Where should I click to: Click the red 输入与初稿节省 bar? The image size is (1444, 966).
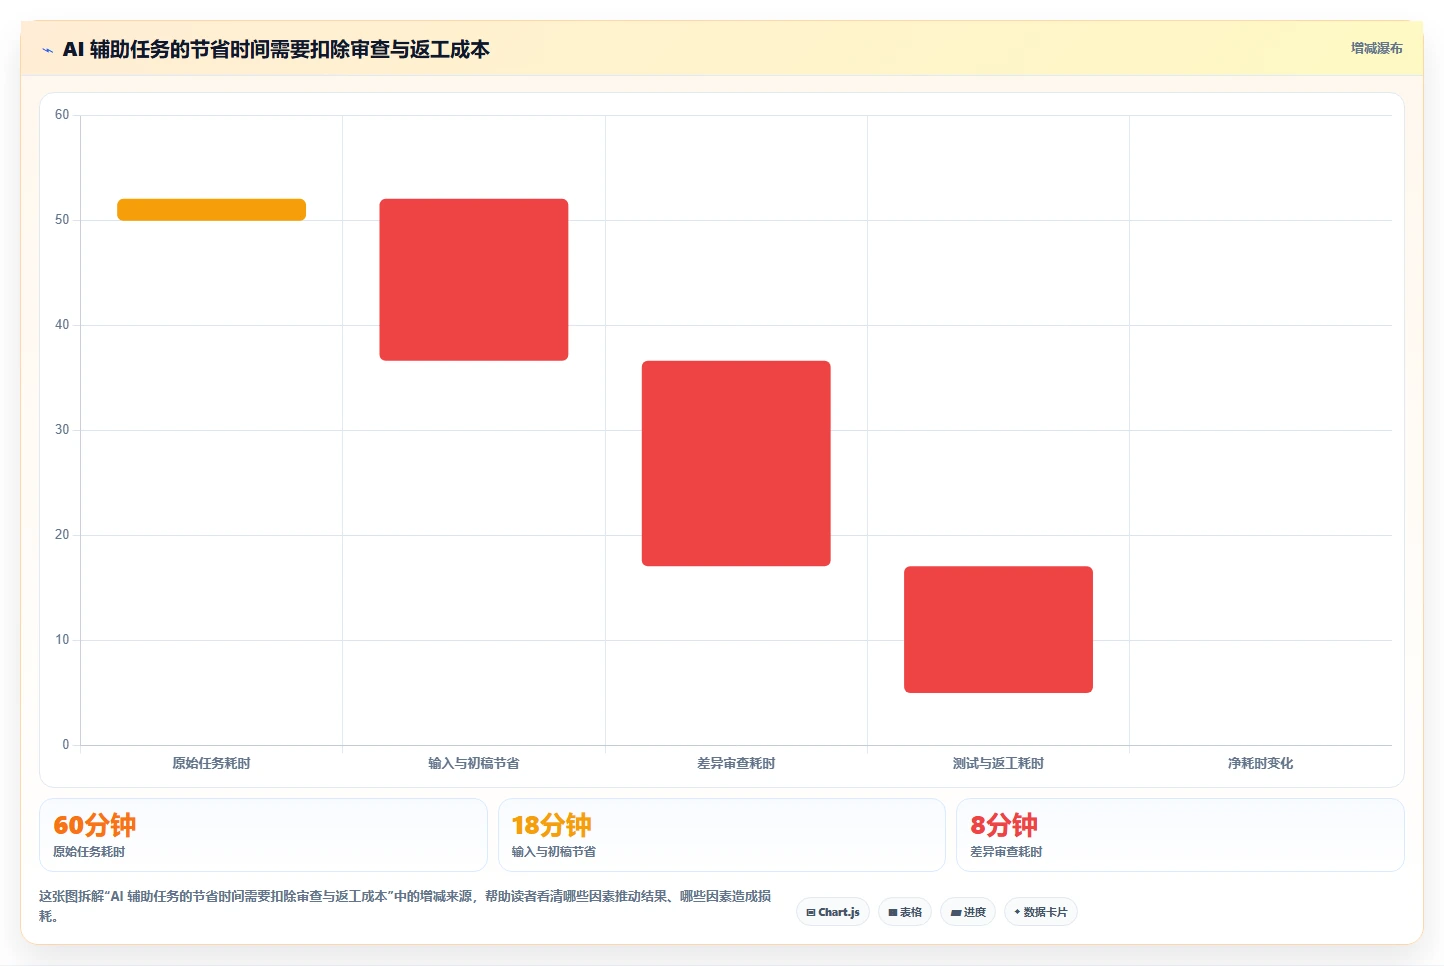(474, 280)
